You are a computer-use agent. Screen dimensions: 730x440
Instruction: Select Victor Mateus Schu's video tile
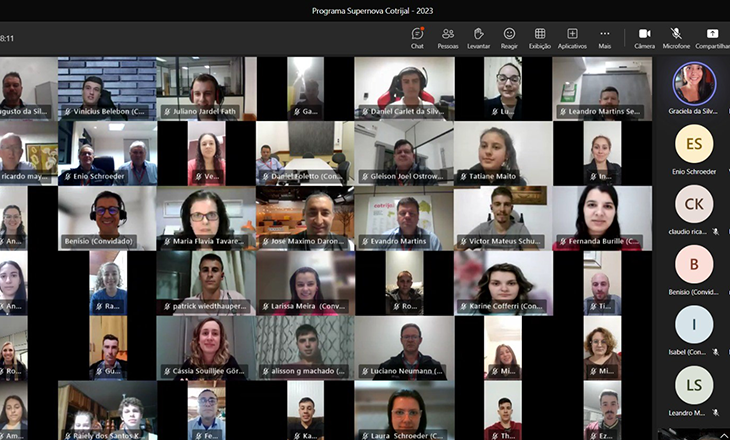pyautogui.click(x=503, y=218)
